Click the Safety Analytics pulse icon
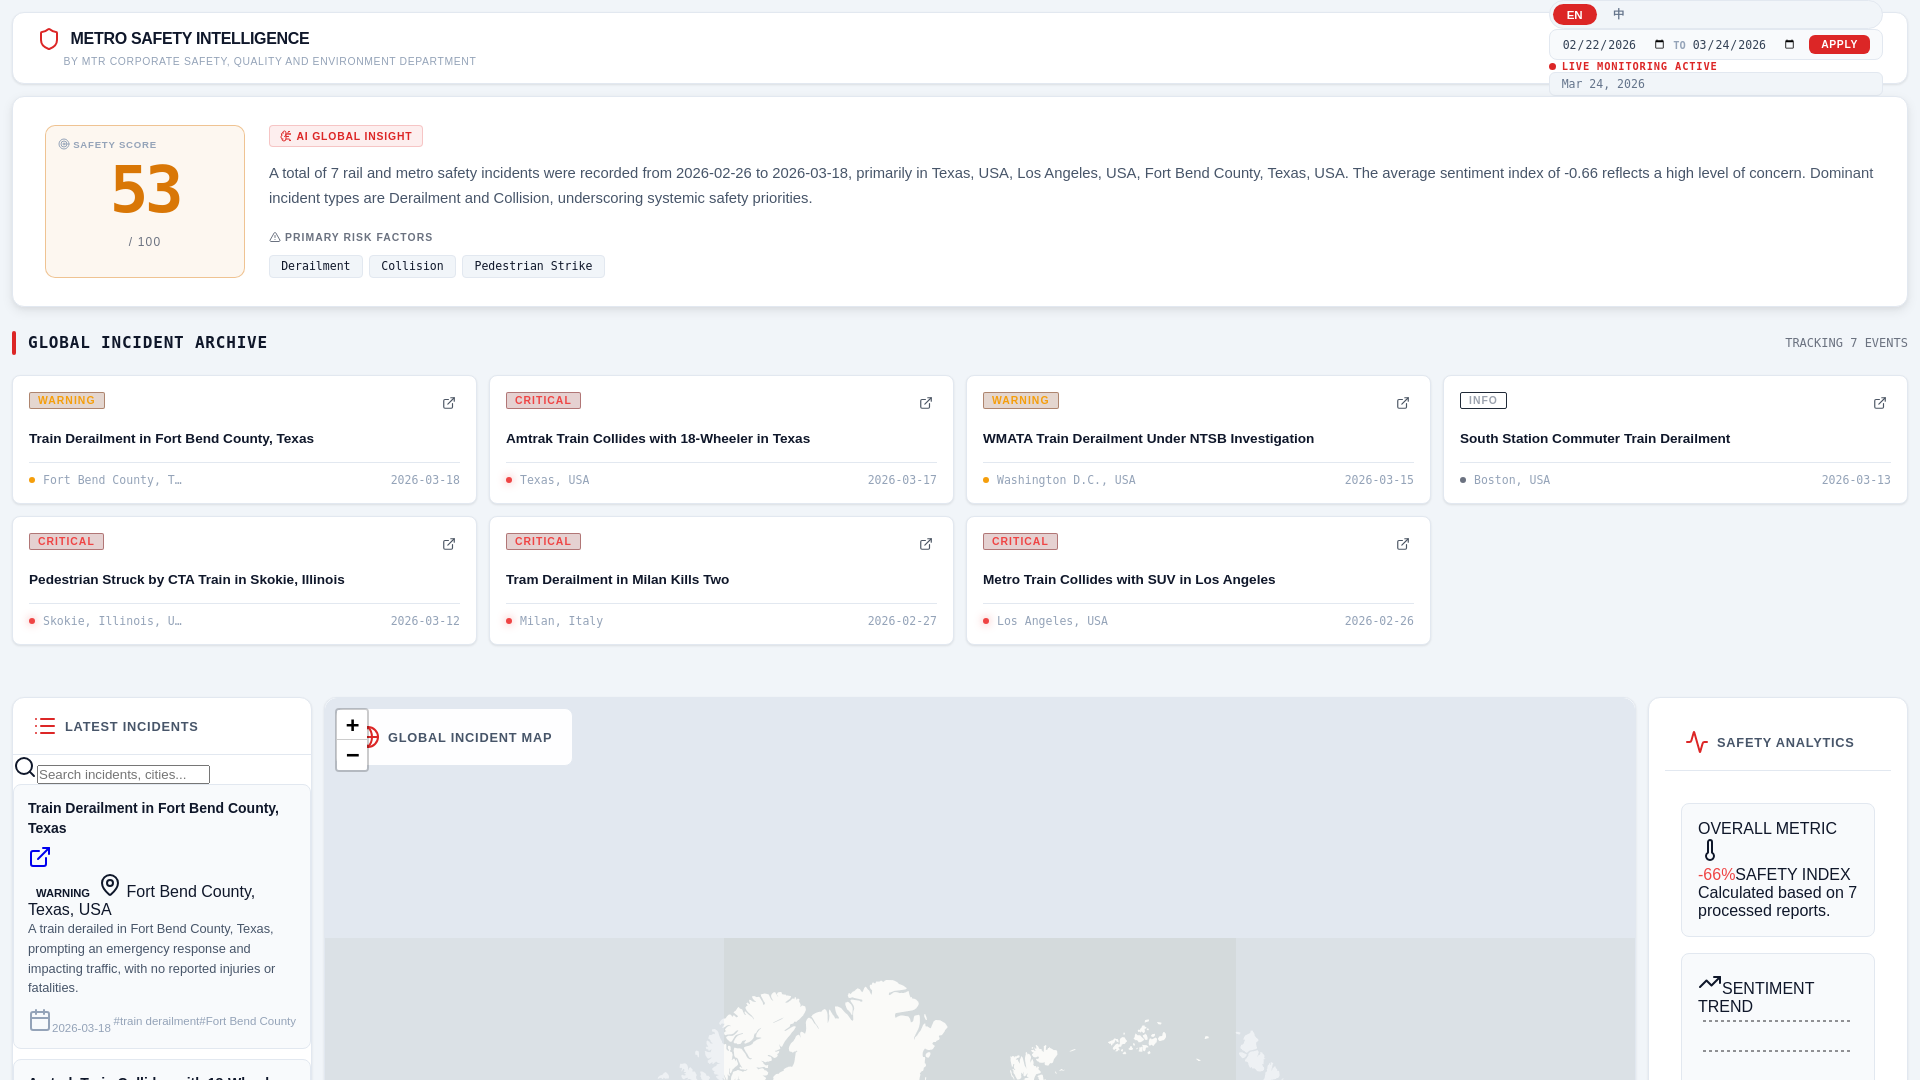Image resolution: width=1920 pixels, height=1080 pixels. pos(1697,742)
